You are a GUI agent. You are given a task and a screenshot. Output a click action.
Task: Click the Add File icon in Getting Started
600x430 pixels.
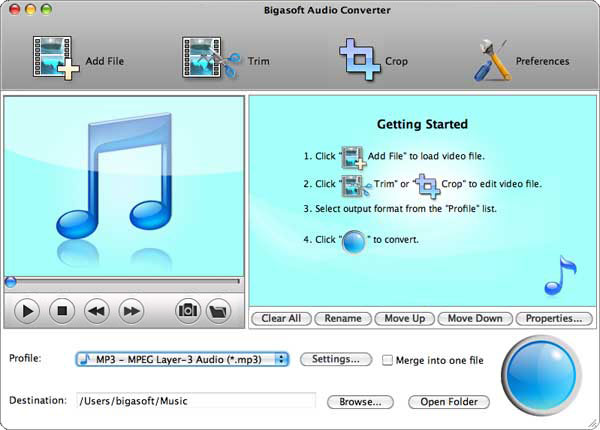click(x=353, y=157)
